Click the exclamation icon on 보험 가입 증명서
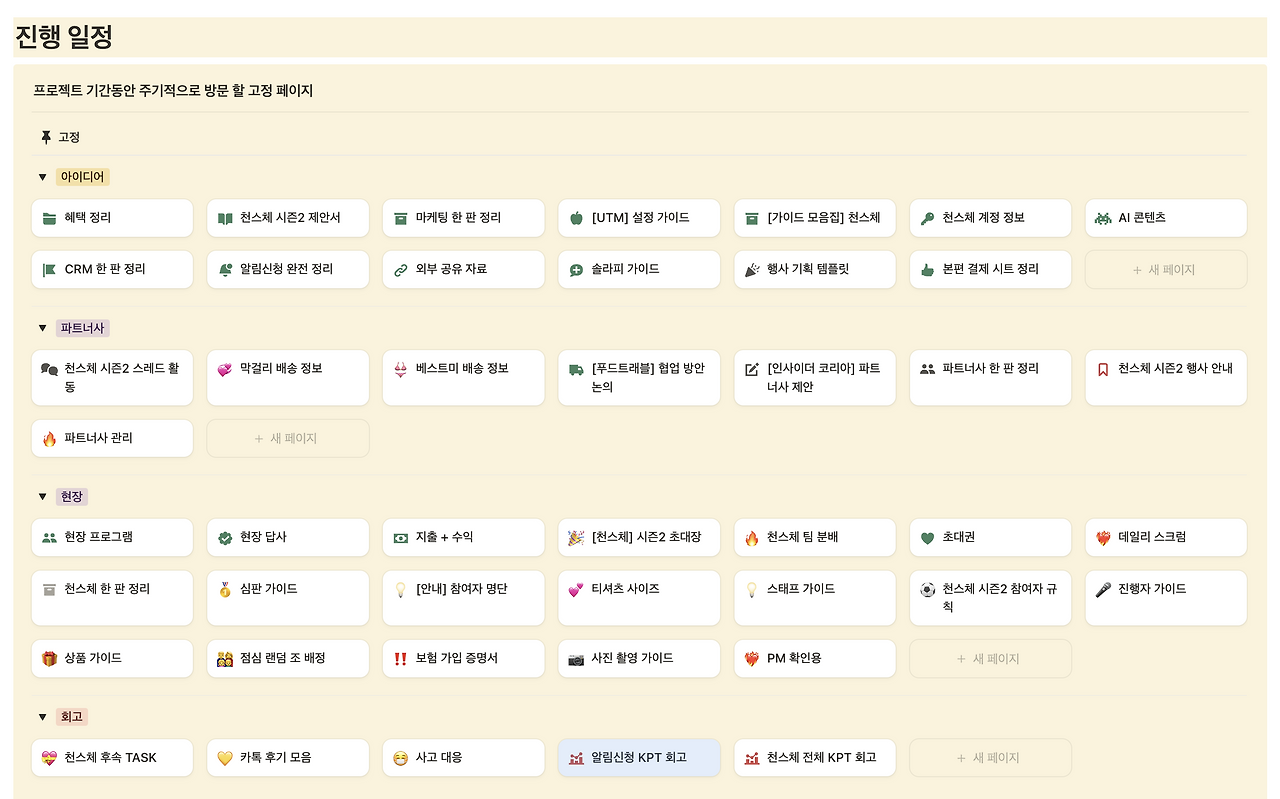1280x799 pixels. tap(399, 658)
